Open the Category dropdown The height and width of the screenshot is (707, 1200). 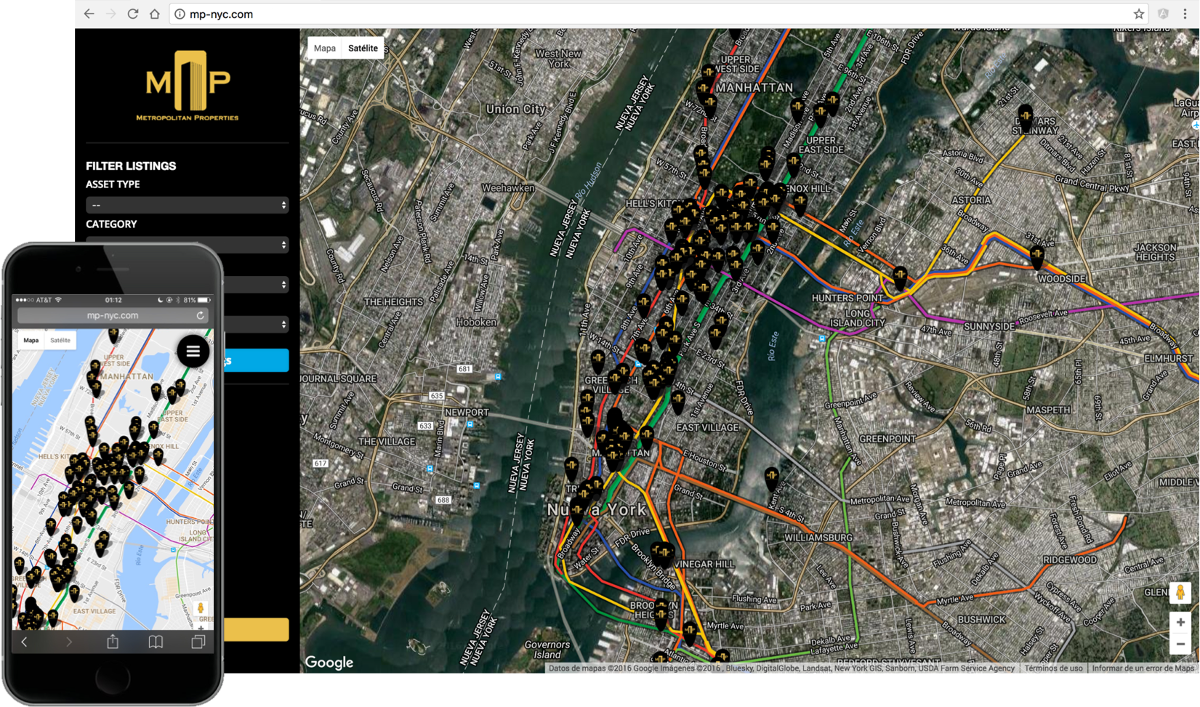coord(187,245)
